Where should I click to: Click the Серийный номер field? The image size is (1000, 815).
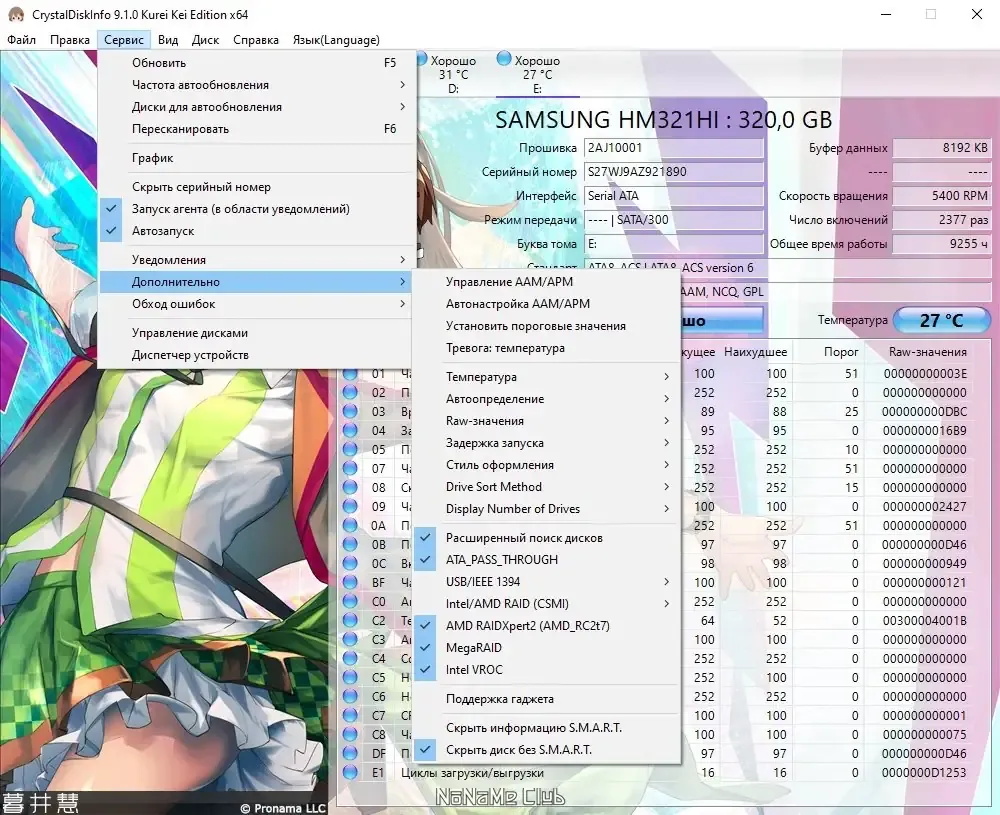tap(673, 172)
